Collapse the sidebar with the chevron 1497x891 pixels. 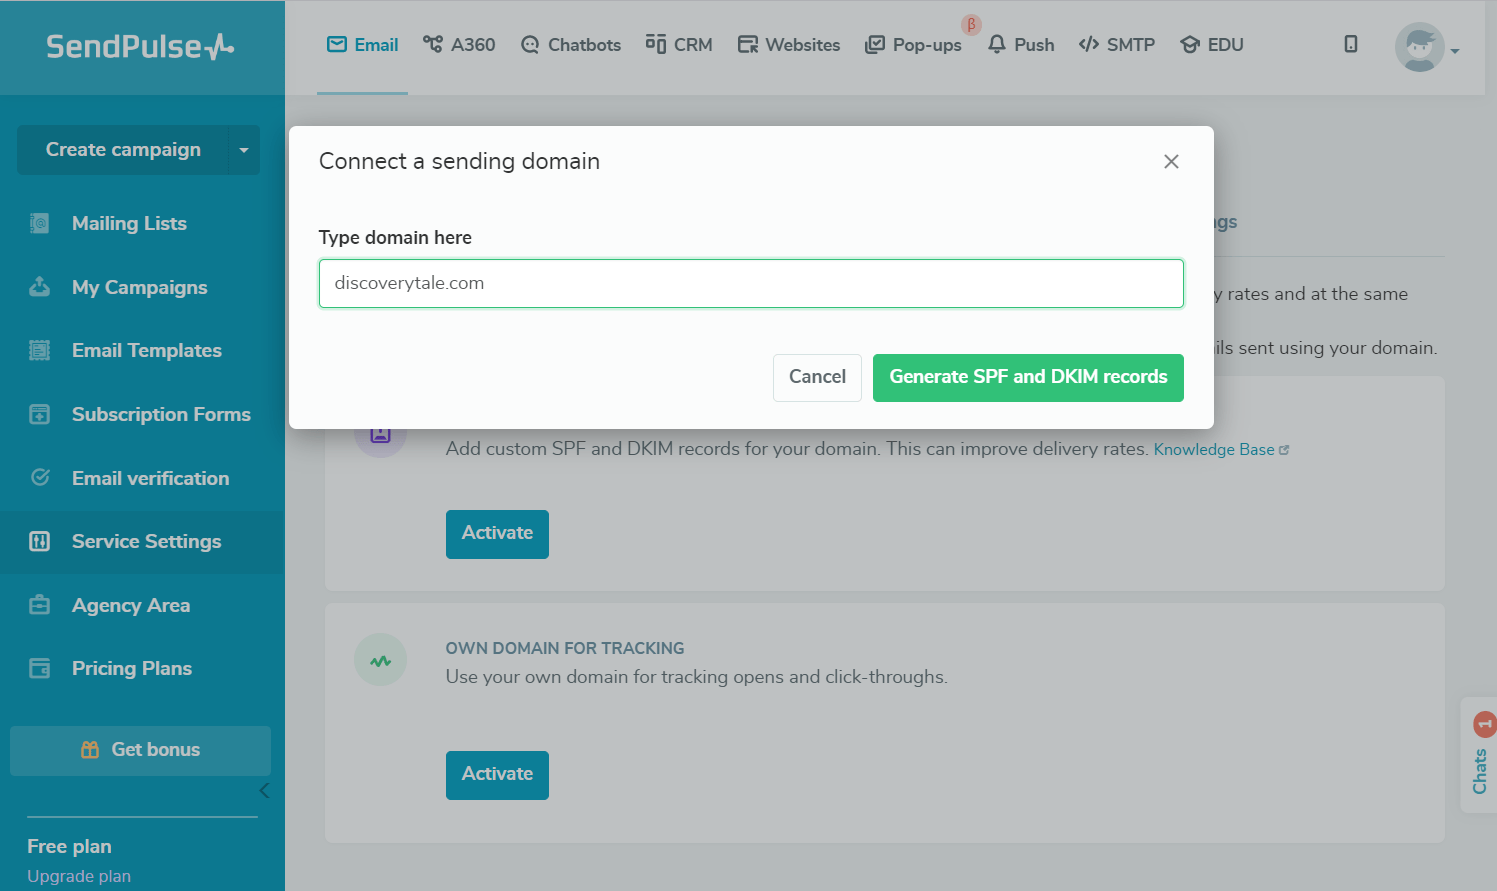[264, 791]
